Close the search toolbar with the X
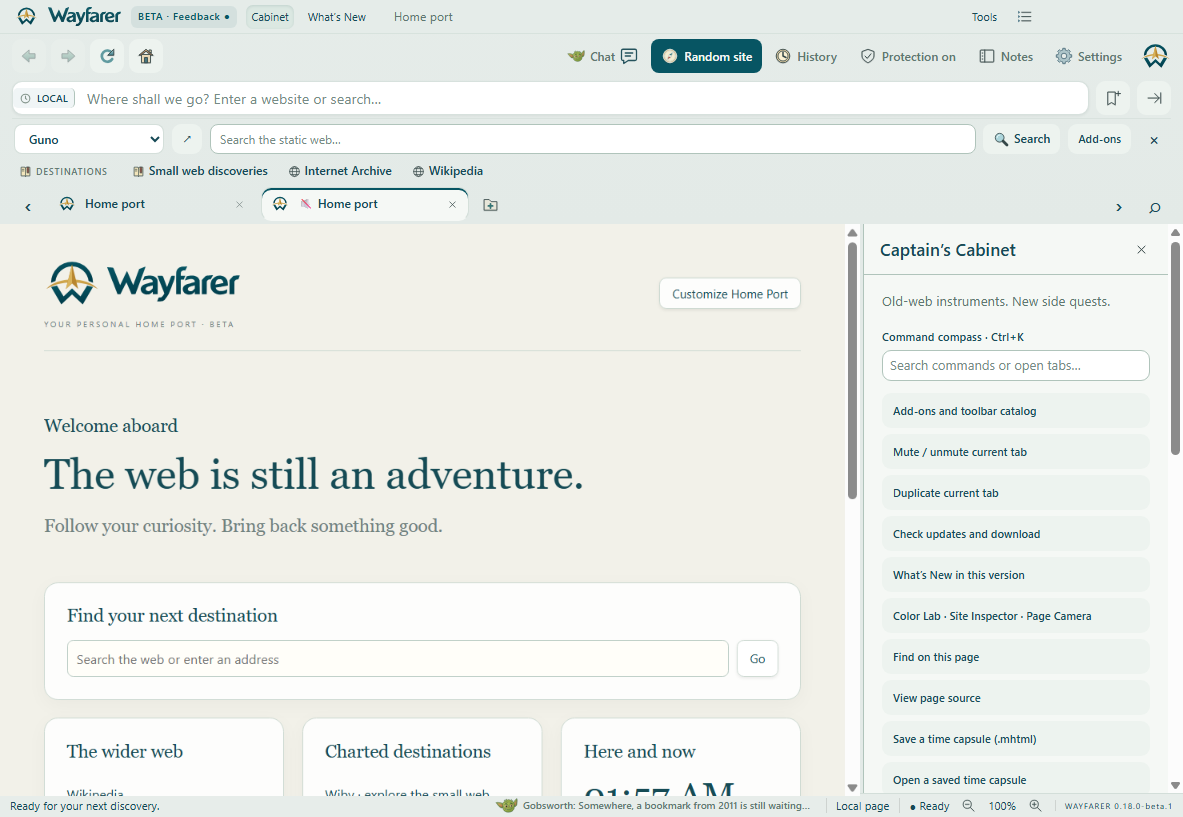This screenshot has height=817, width=1183. pyautogui.click(x=1154, y=140)
